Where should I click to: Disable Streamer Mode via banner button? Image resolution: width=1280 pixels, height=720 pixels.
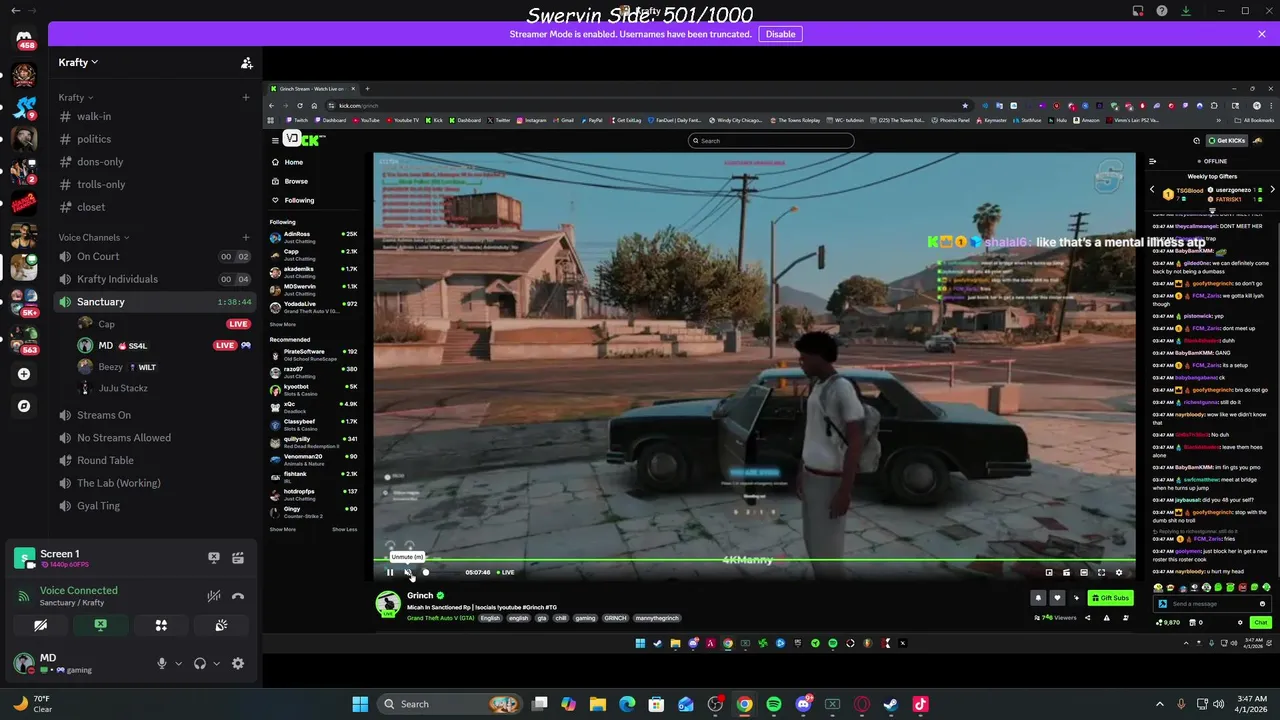coord(780,34)
